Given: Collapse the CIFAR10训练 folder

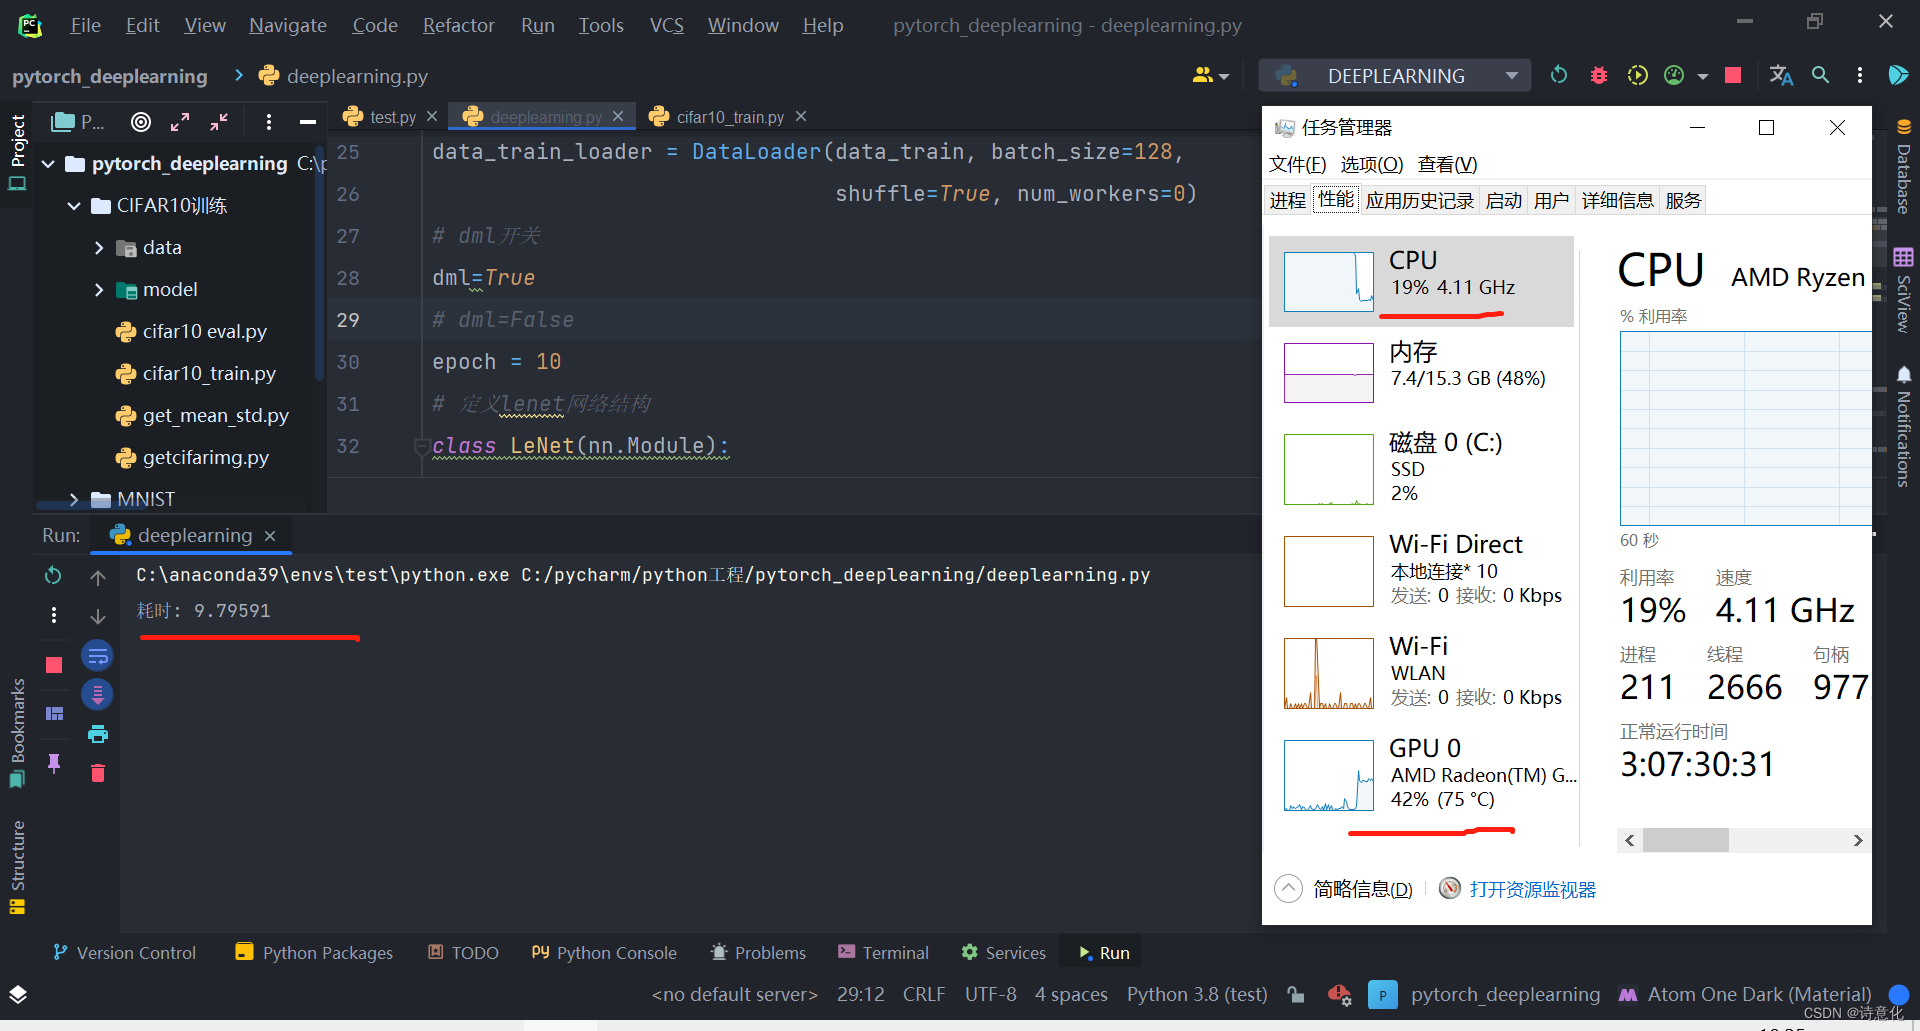Looking at the screenshot, I should (72, 205).
